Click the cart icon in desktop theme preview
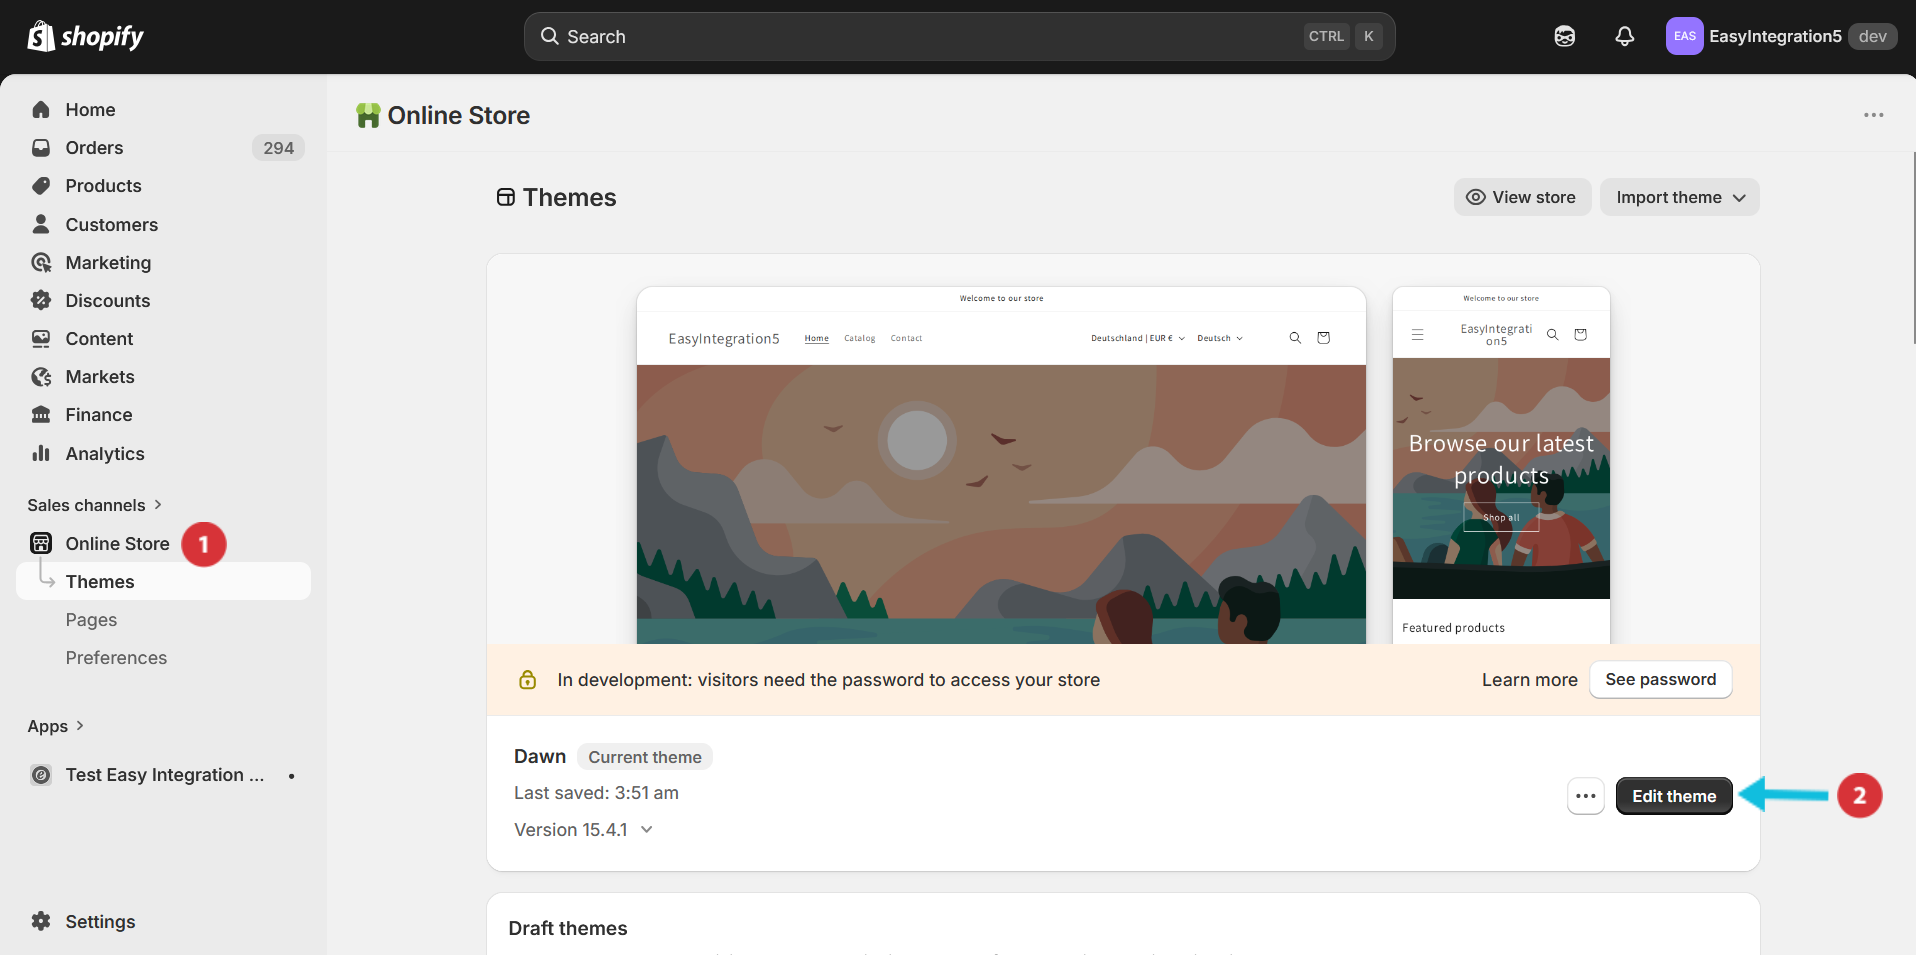The image size is (1916, 955). click(1323, 338)
